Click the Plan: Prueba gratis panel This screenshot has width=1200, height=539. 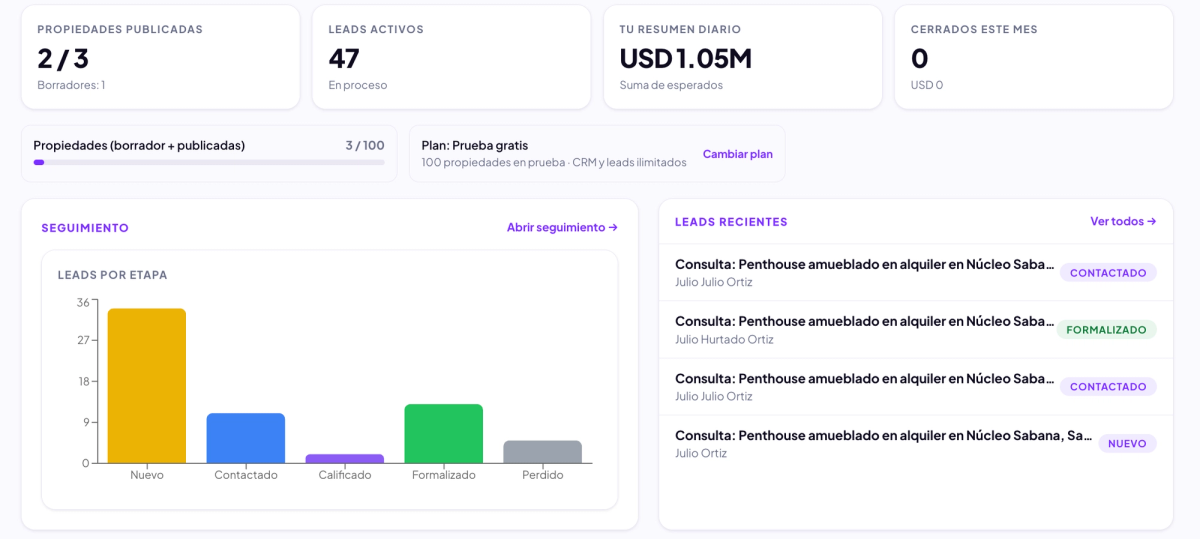point(597,153)
